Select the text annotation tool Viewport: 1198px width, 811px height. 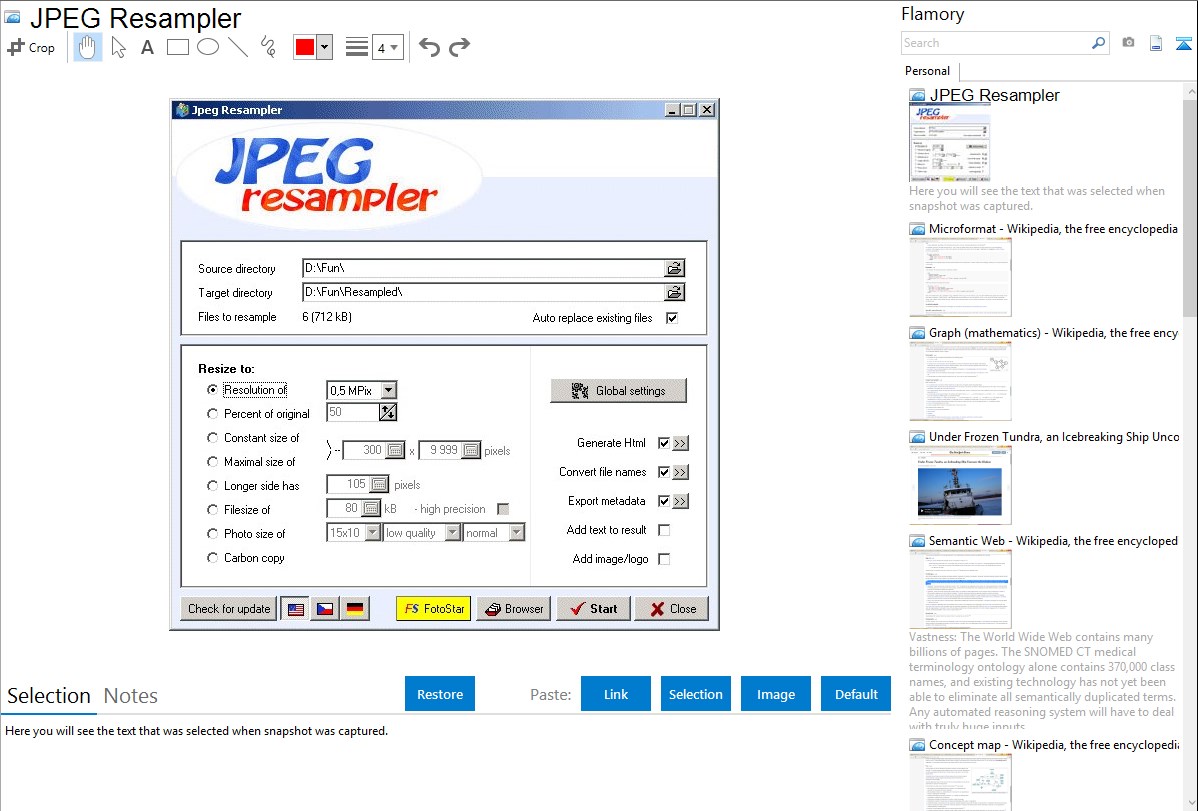[147, 47]
